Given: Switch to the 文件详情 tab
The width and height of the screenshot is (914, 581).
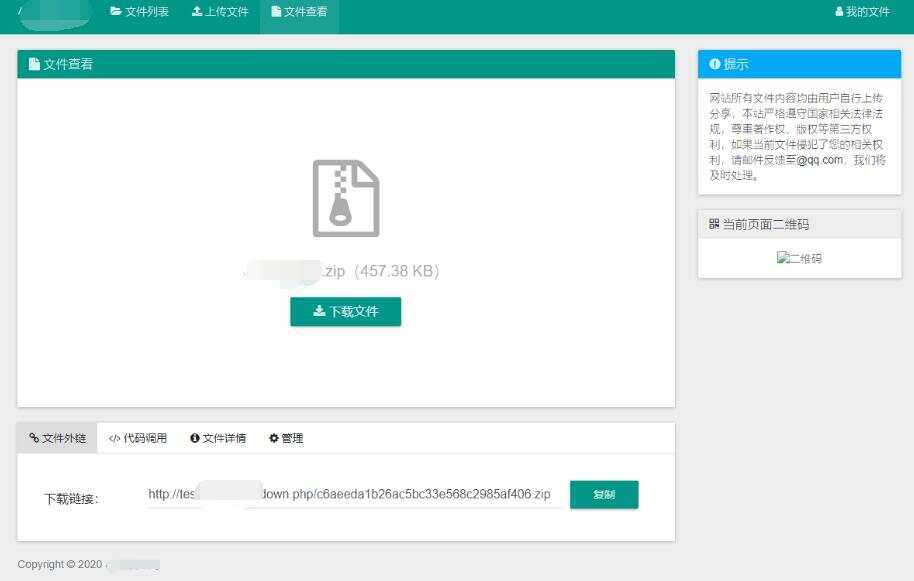Looking at the screenshot, I should 218,438.
